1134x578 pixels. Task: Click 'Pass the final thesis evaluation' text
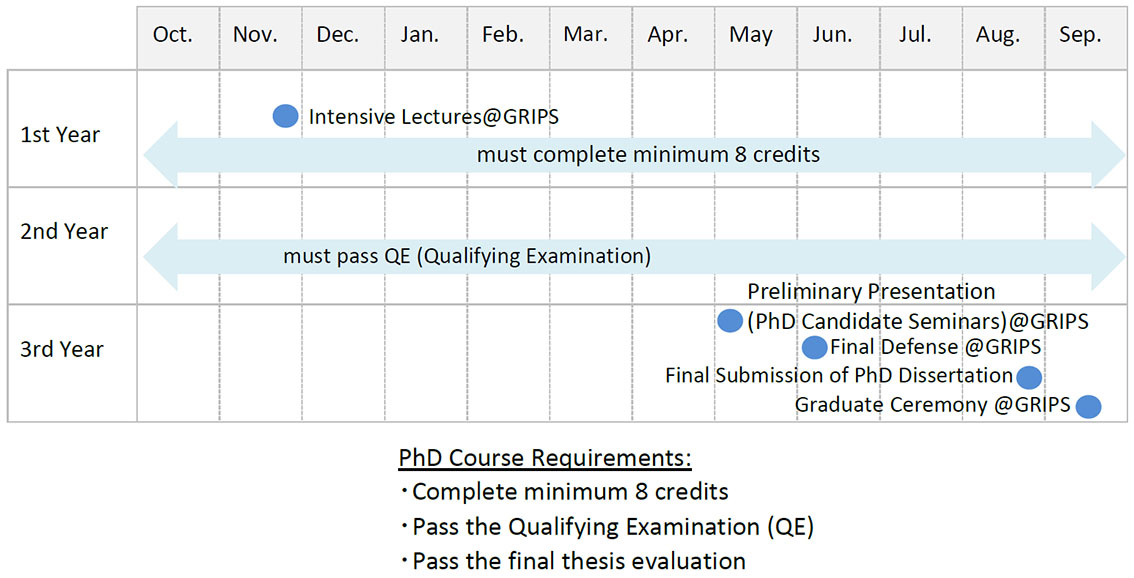click(579, 561)
